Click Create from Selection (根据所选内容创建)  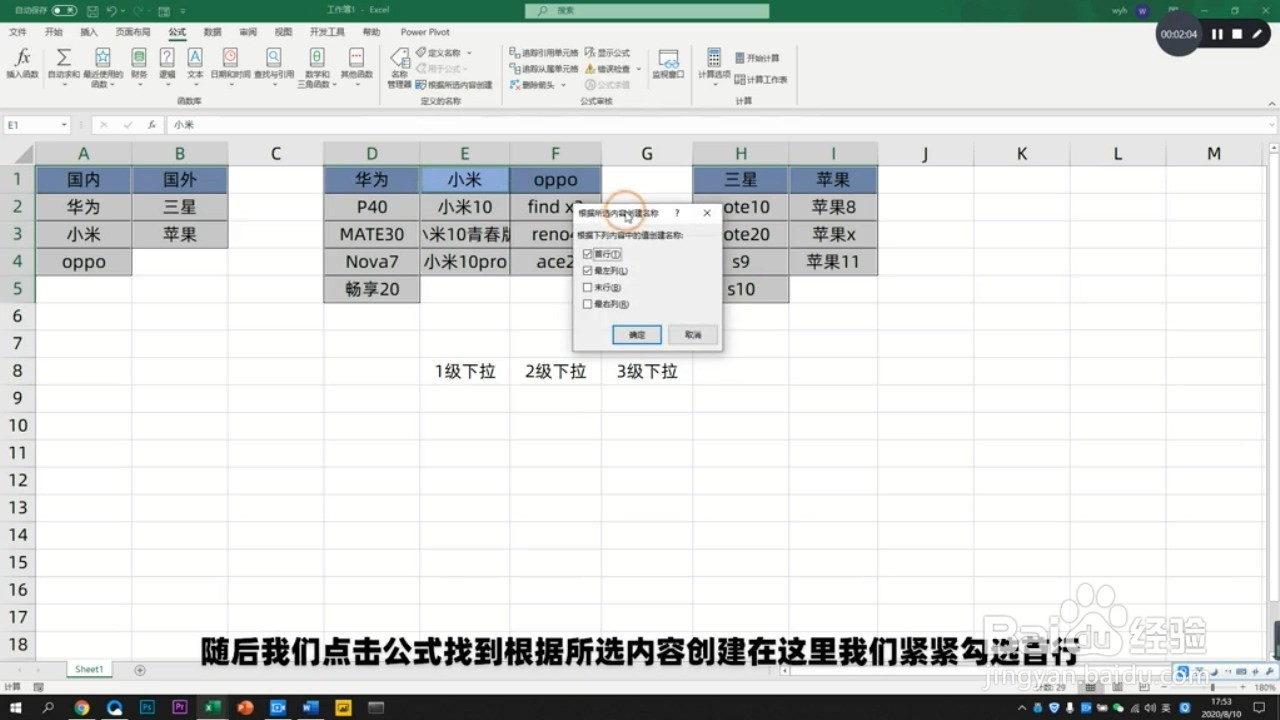[455, 85]
